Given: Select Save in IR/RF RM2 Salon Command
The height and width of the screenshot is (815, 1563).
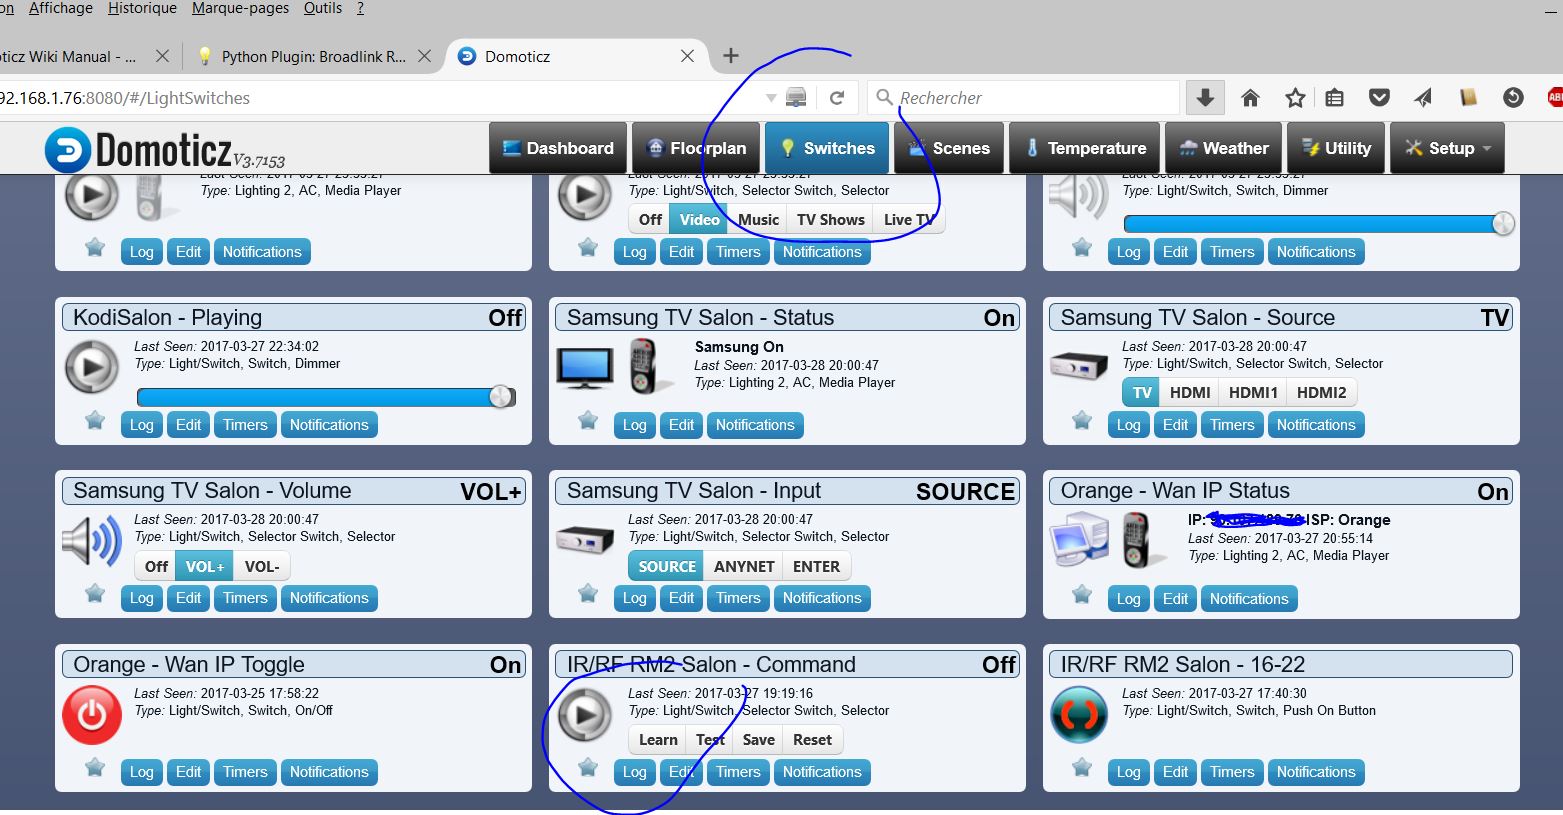Looking at the screenshot, I should click(758, 740).
